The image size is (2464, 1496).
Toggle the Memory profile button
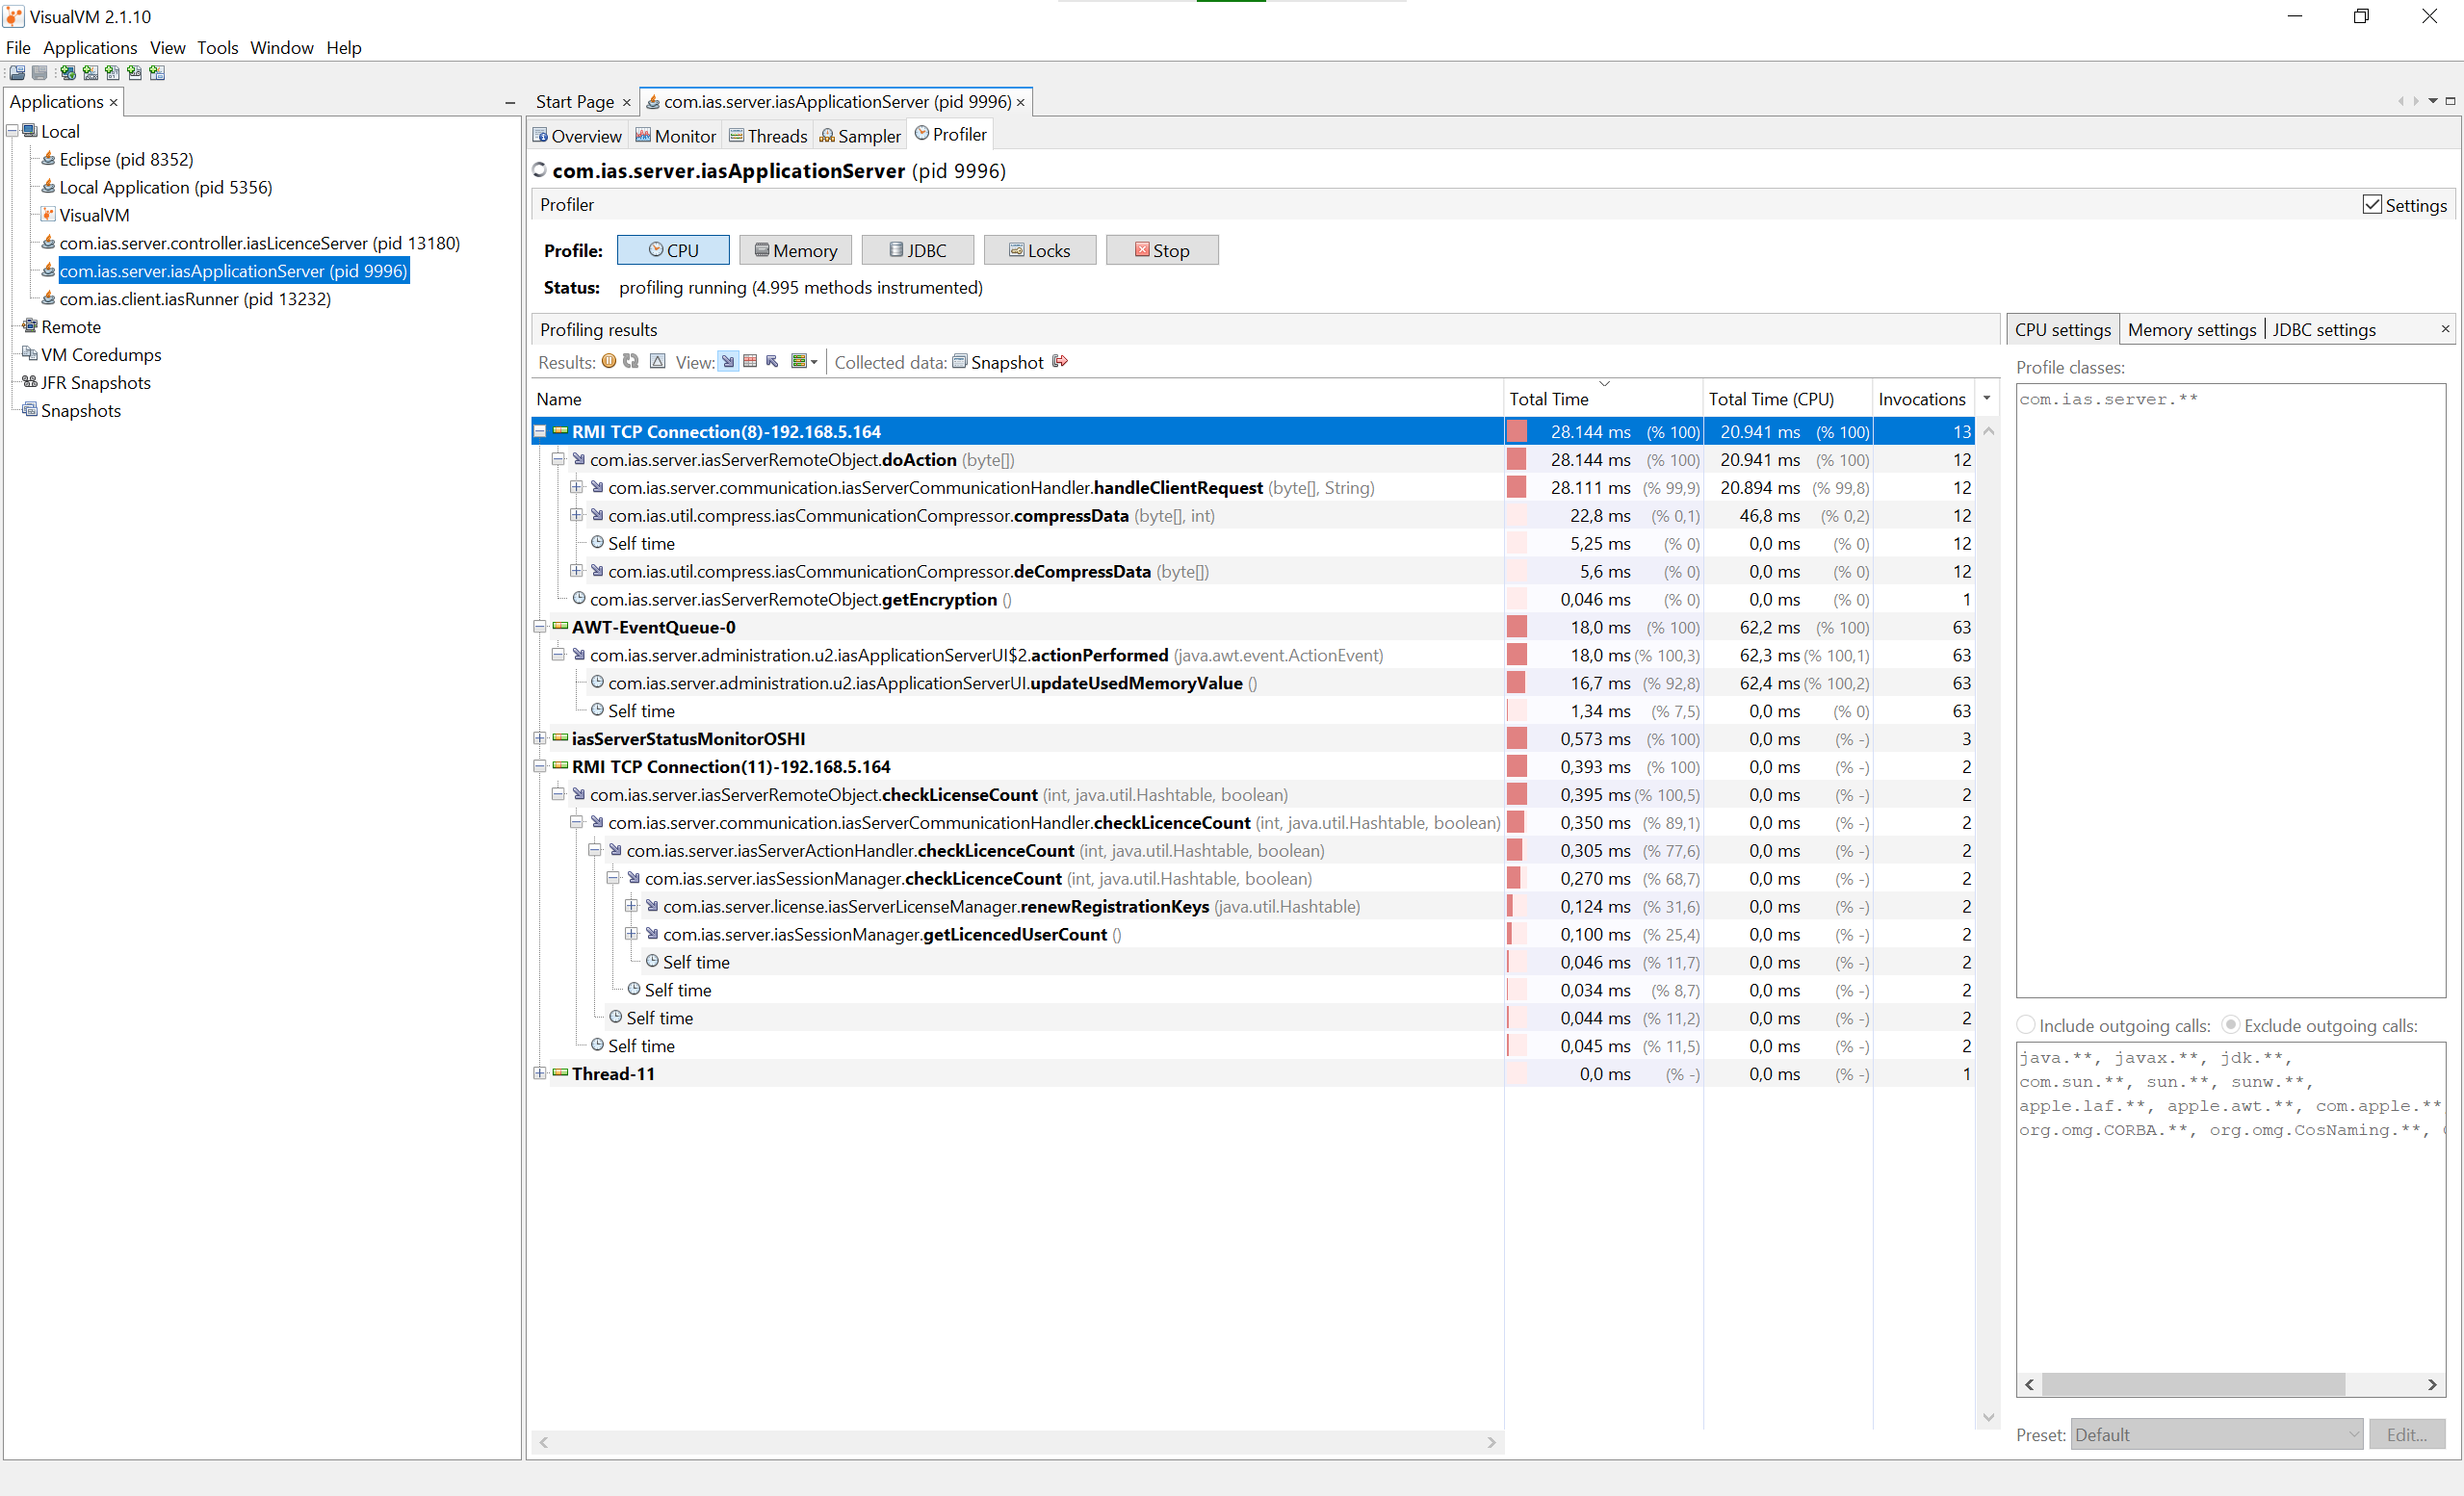(795, 250)
